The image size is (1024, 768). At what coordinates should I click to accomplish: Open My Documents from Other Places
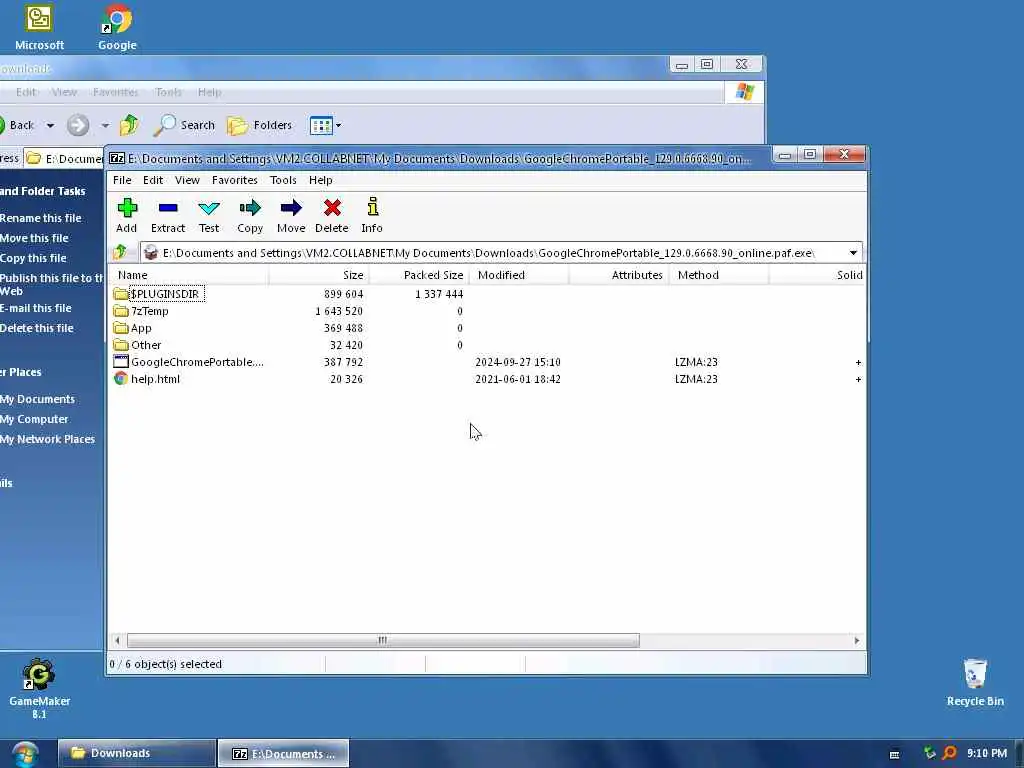(37, 399)
